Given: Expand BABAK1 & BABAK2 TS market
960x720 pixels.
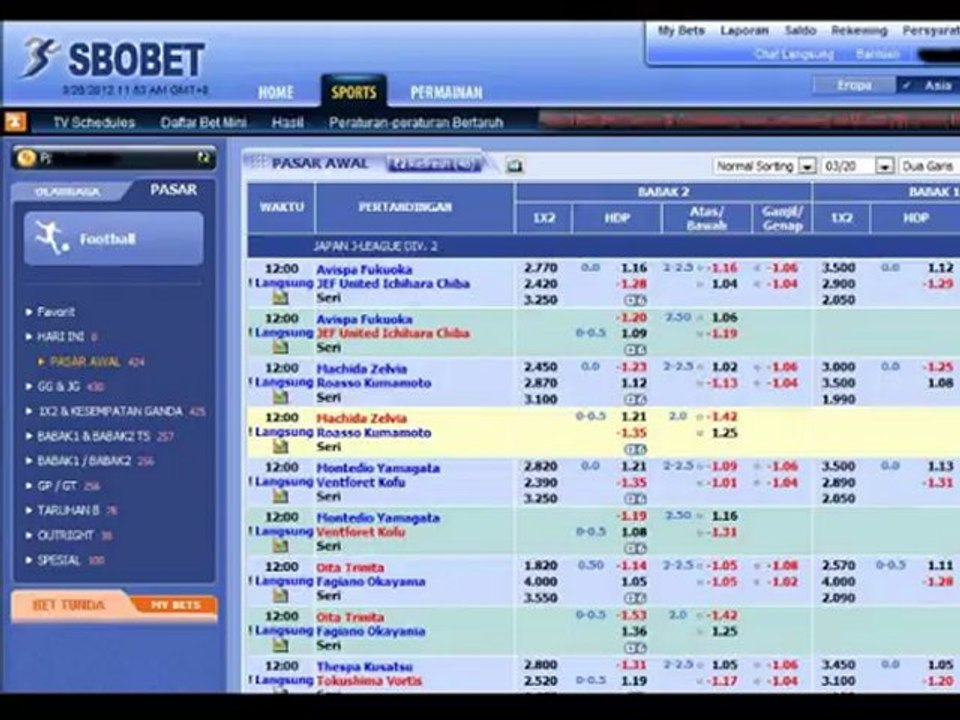Looking at the screenshot, I should tap(99, 436).
